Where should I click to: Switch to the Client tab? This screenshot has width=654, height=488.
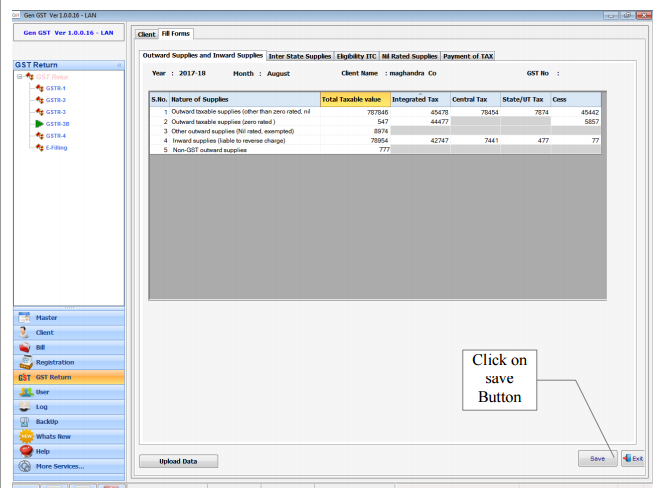click(x=146, y=34)
